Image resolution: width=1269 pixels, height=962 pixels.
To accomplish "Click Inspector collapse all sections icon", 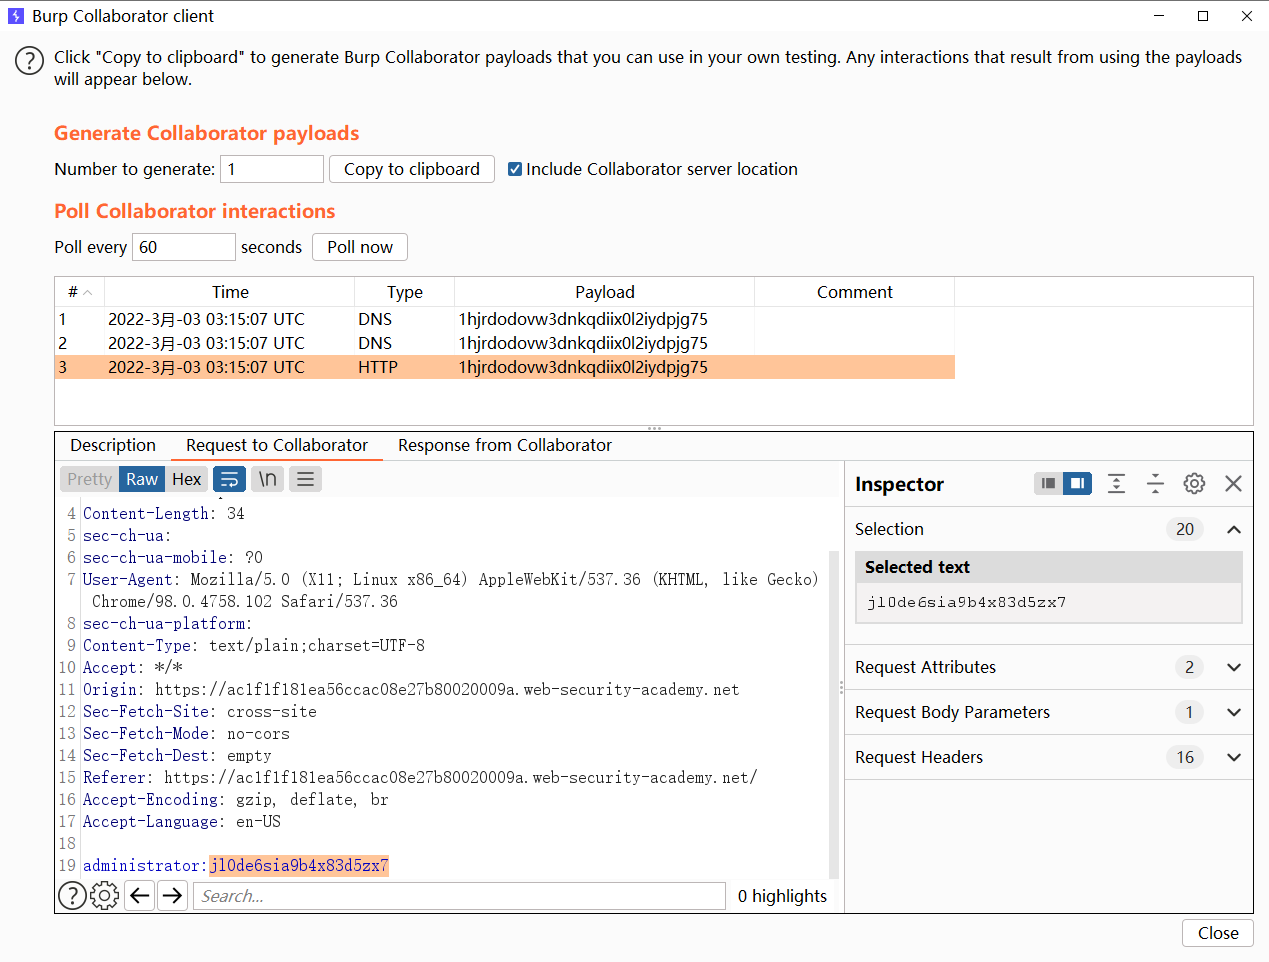I will coord(1155,483).
